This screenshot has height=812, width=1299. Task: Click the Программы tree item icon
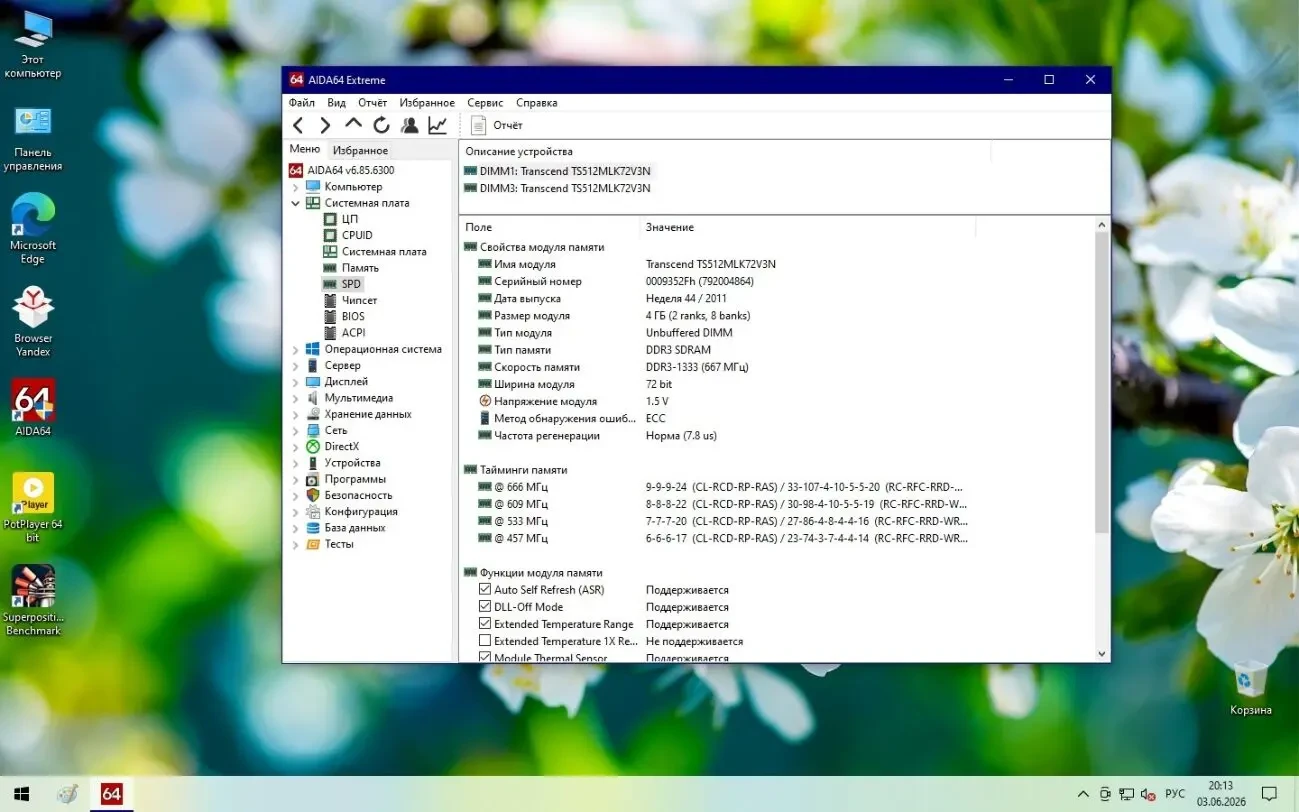tap(313, 479)
